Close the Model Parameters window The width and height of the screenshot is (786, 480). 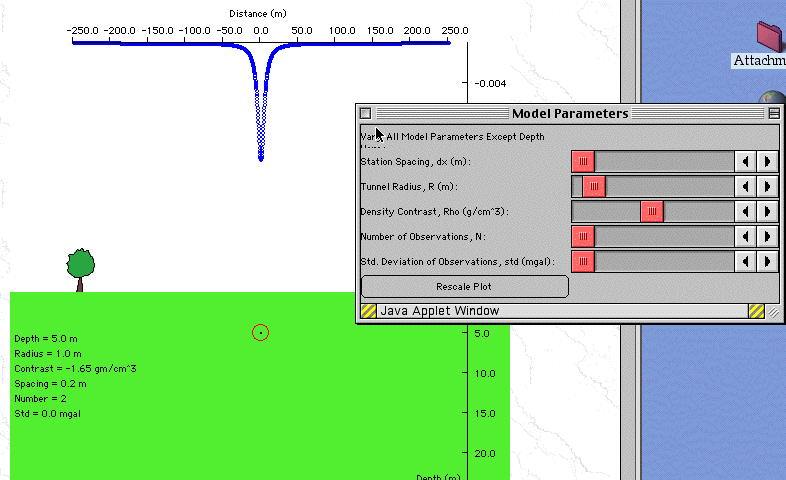coord(365,114)
